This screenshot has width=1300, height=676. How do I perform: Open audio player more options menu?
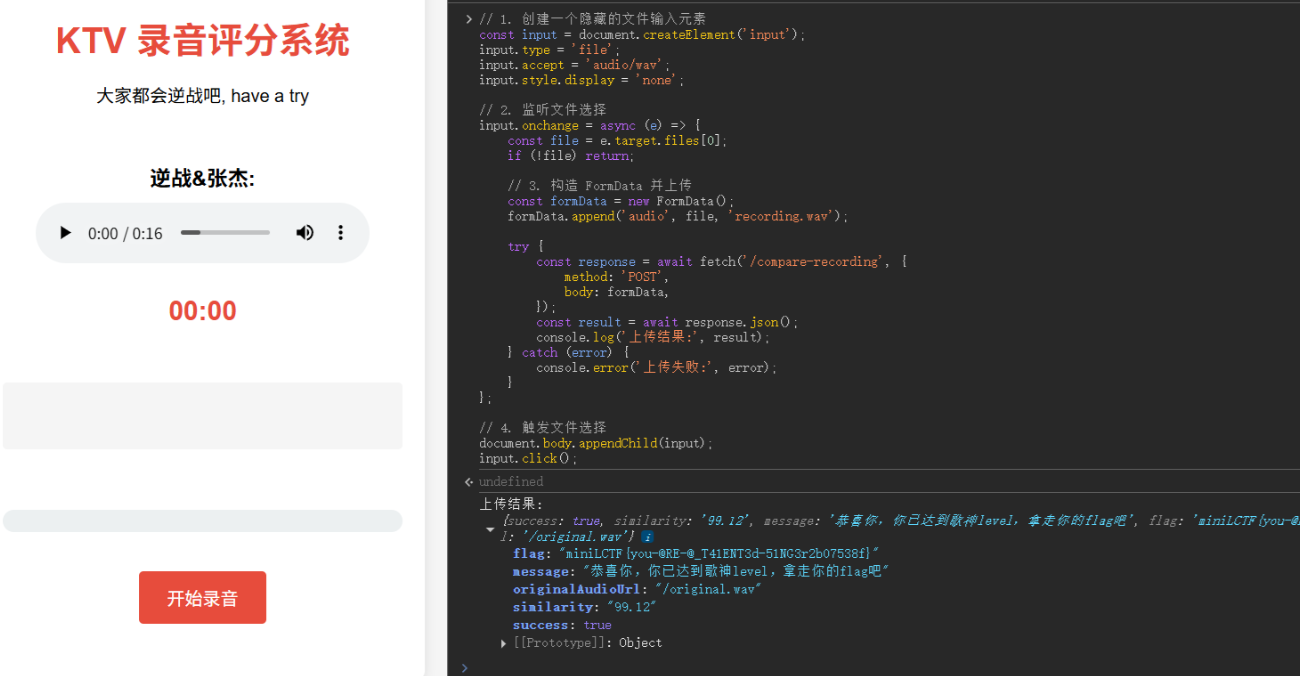point(340,233)
